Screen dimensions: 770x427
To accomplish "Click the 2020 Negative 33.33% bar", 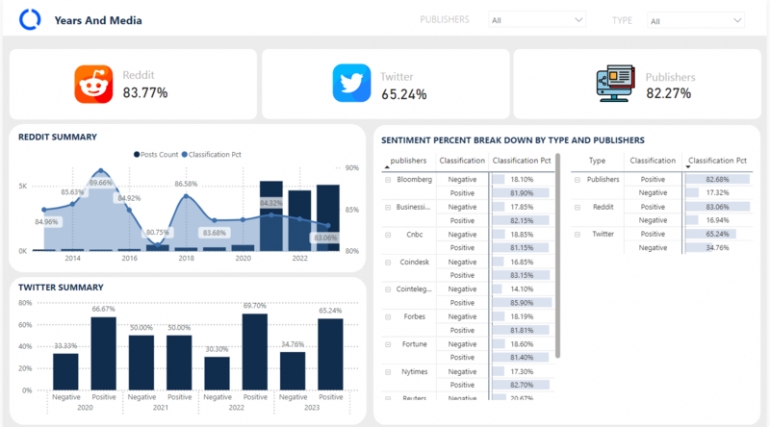I will [66, 372].
